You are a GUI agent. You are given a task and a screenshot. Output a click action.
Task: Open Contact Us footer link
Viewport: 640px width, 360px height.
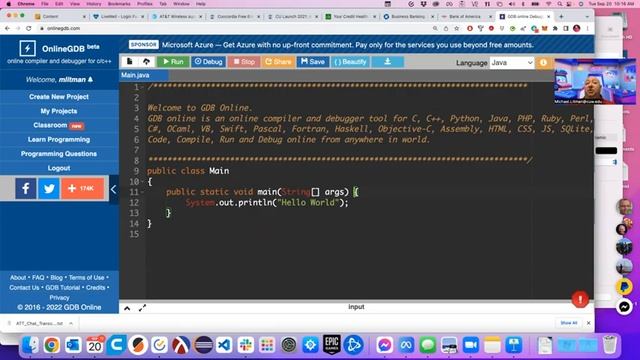point(24,288)
